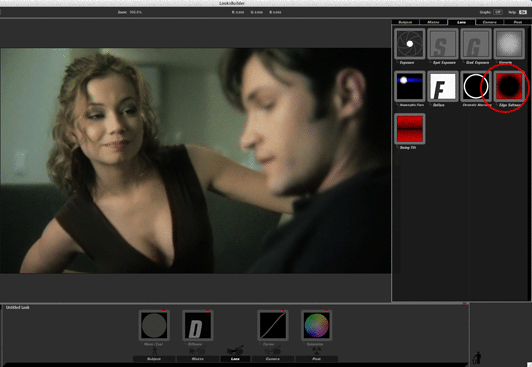The image size is (532, 367).
Task: Click the Matte stage label in chain
Action: (x=197, y=359)
